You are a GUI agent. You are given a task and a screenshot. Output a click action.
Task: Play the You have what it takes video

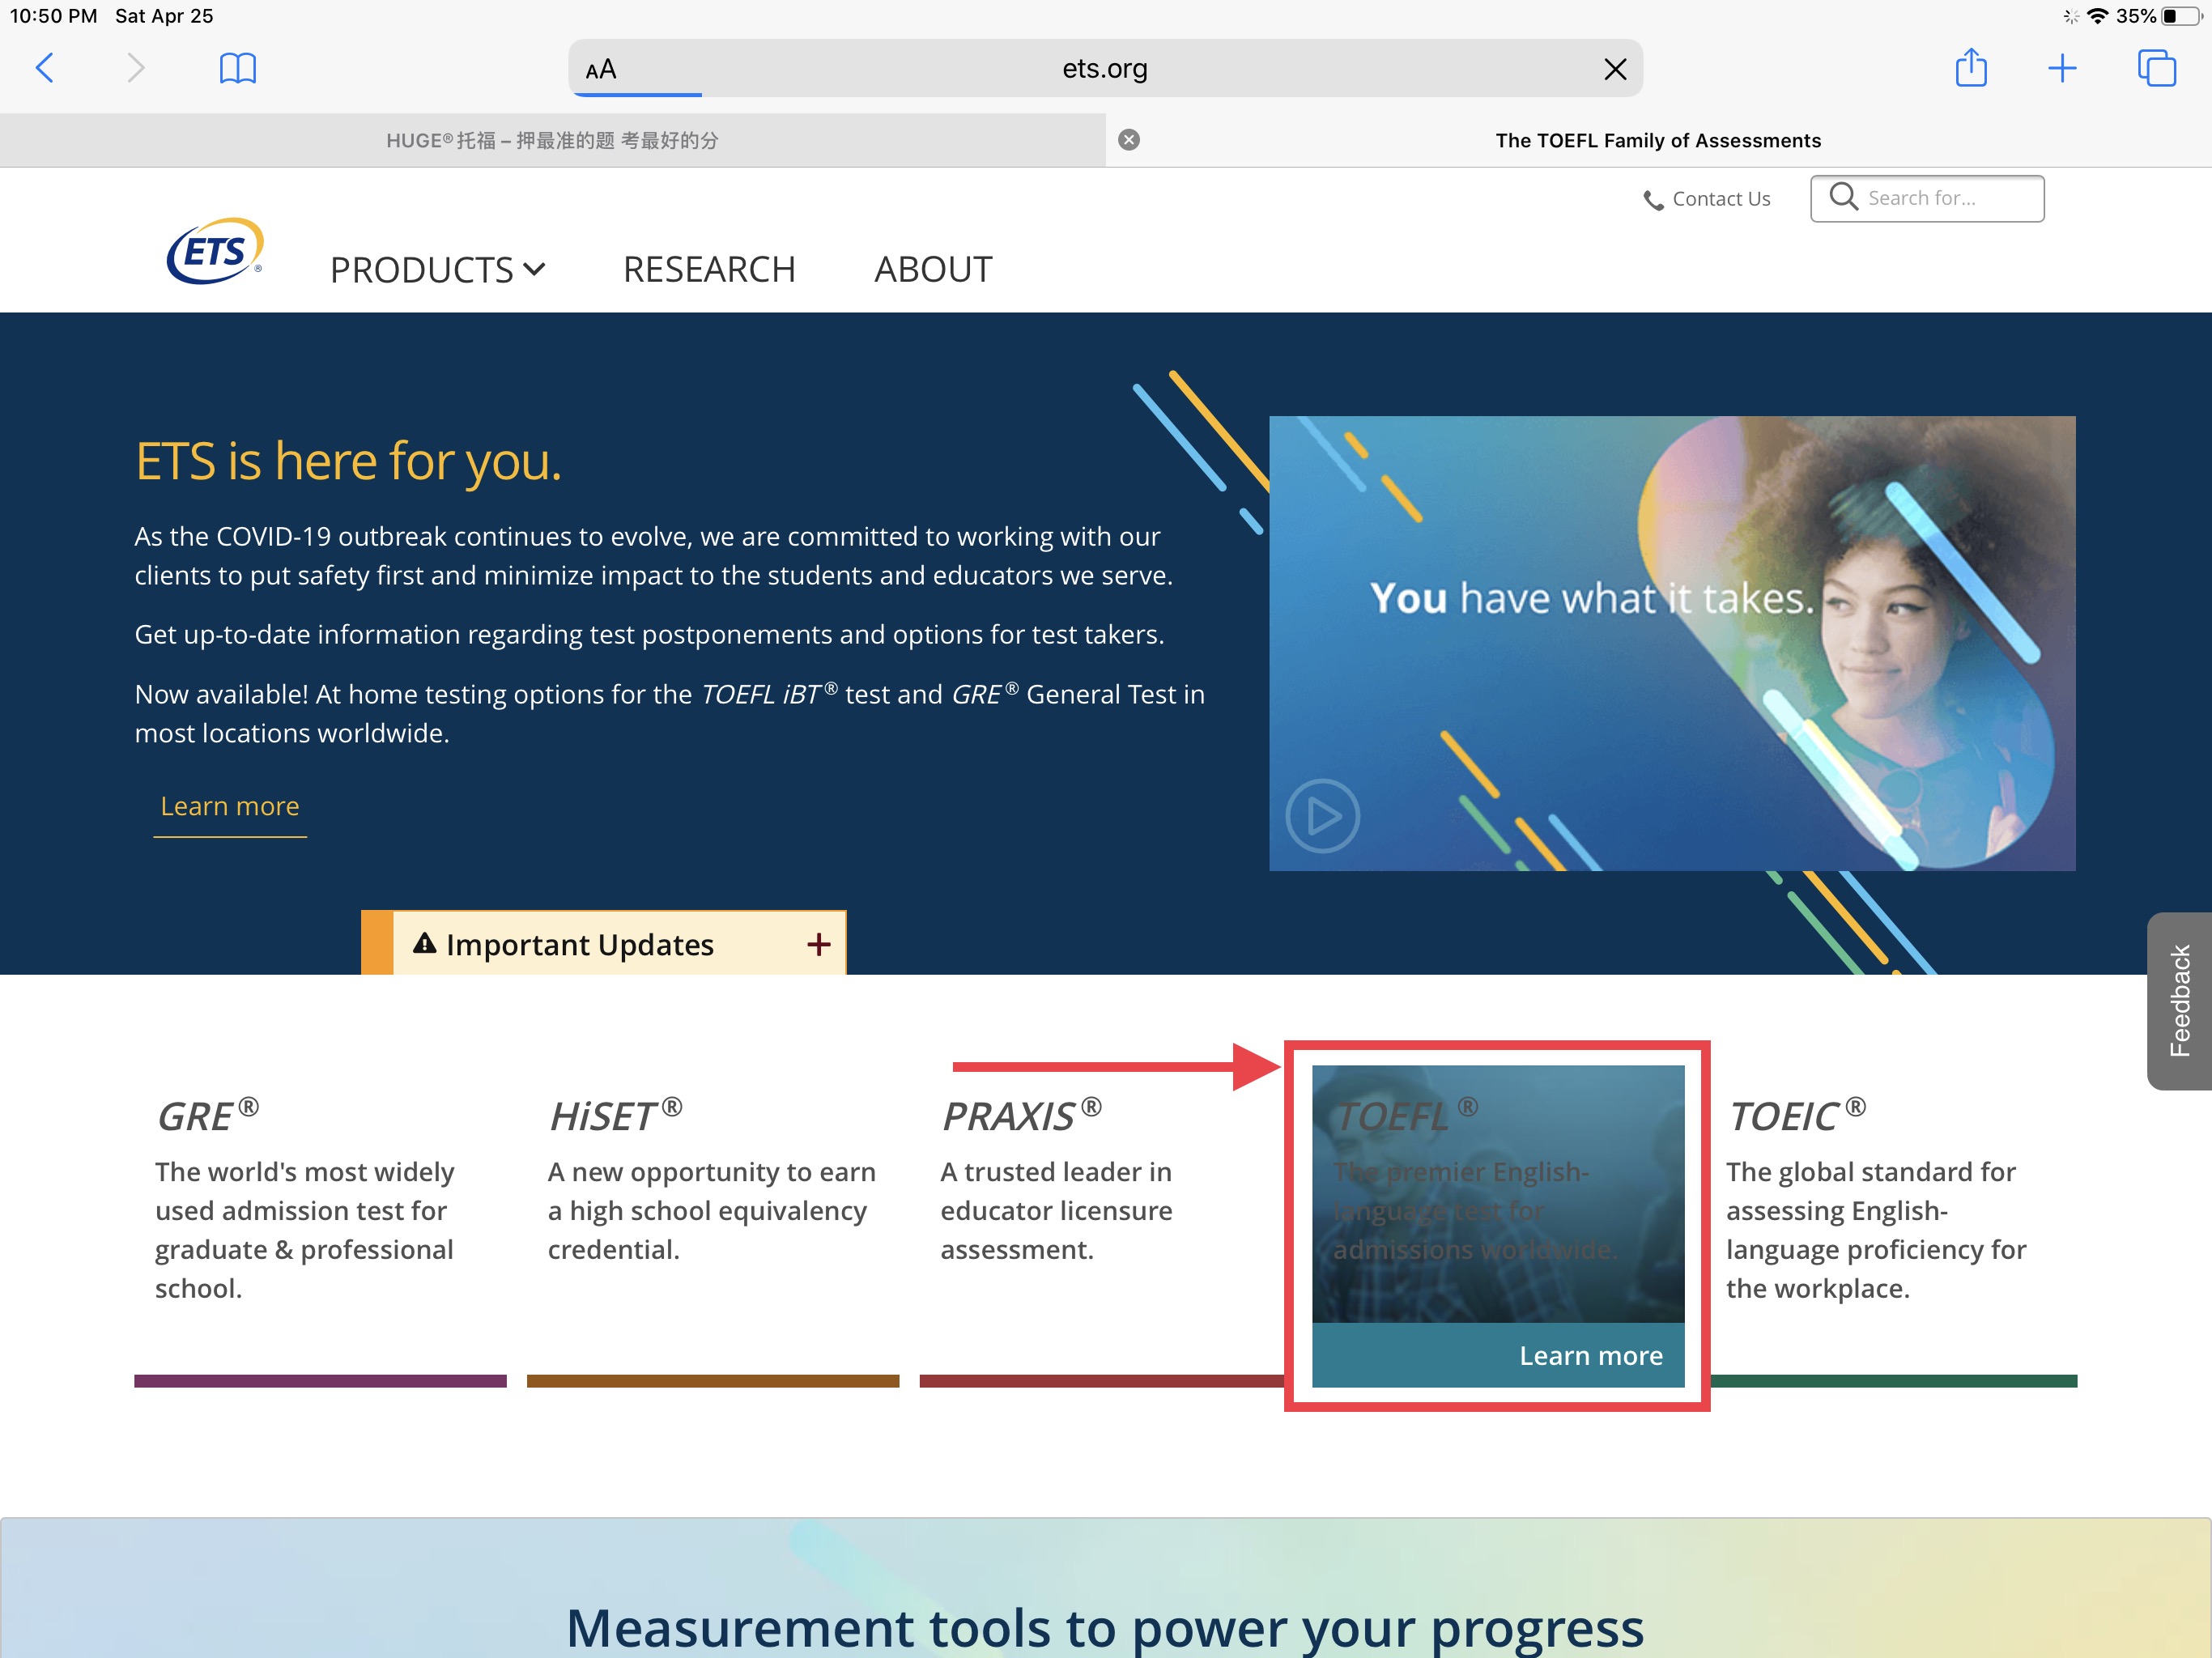[1321, 815]
